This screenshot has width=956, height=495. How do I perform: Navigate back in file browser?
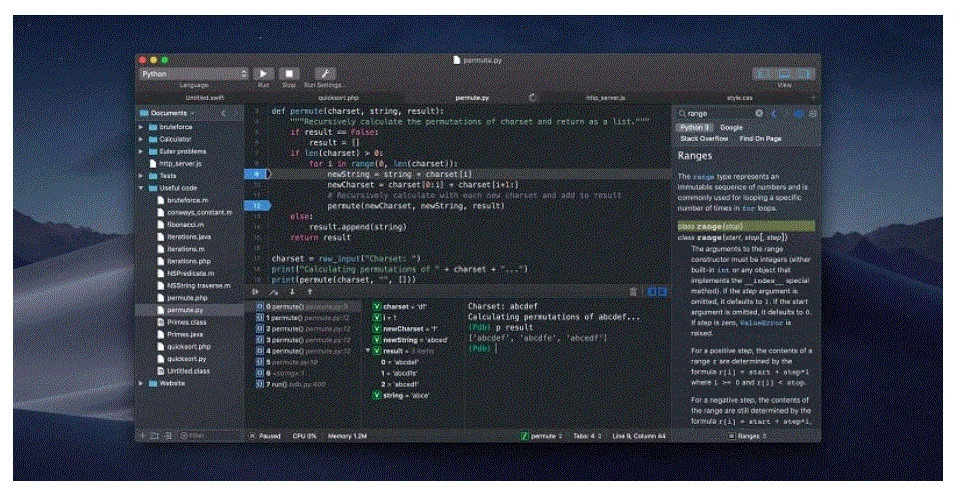click(x=223, y=113)
